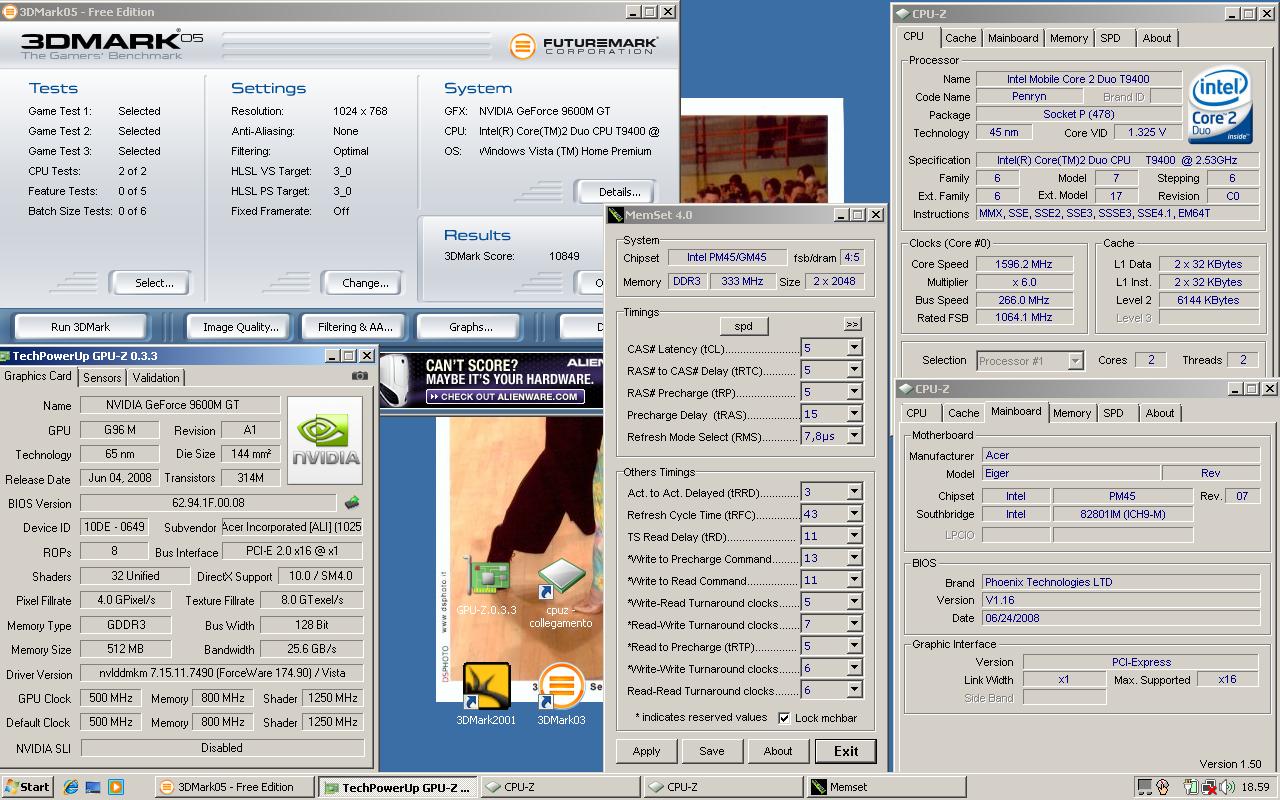The width and height of the screenshot is (1280, 800).
Task: Open the Refresh Cycle Time (tRFC) dropdown
Action: tap(854, 514)
